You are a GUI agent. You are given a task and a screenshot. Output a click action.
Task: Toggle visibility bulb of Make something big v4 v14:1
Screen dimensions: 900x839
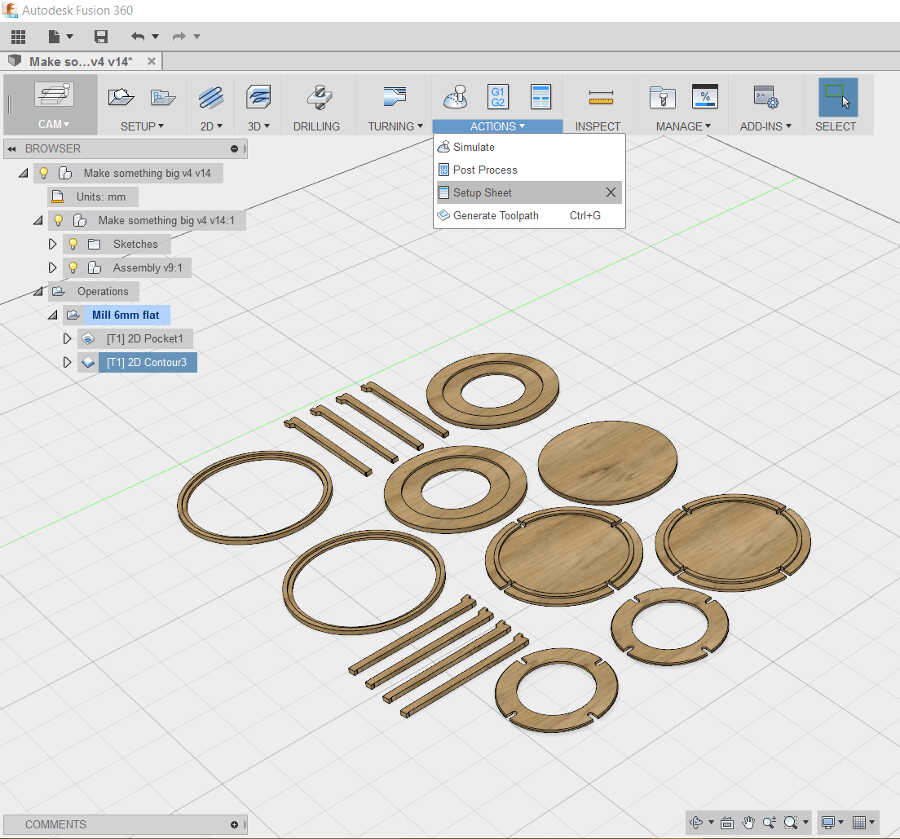pos(59,220)
